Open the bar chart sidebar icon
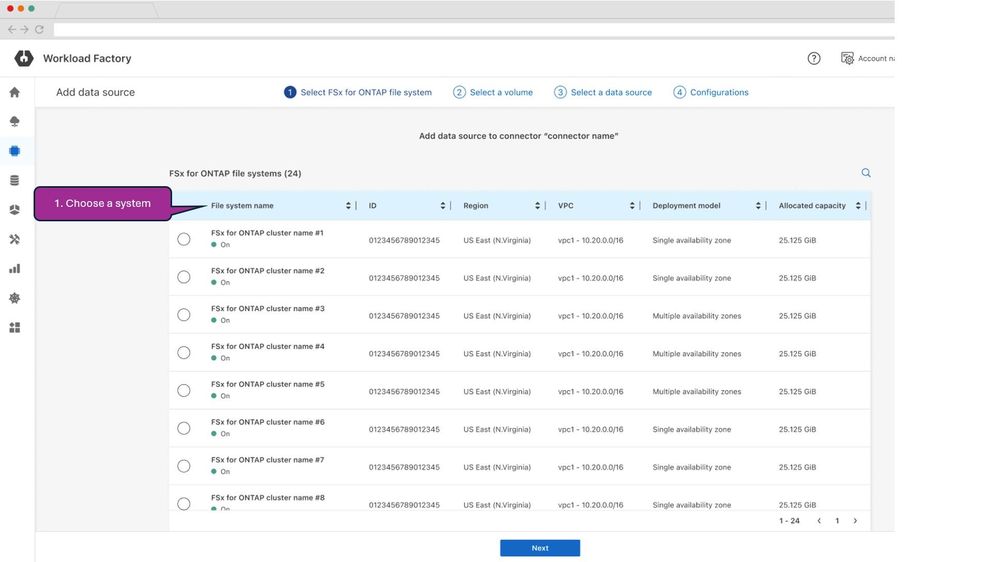The width and height of the screenshot is (998, 562). click(14, 269)
